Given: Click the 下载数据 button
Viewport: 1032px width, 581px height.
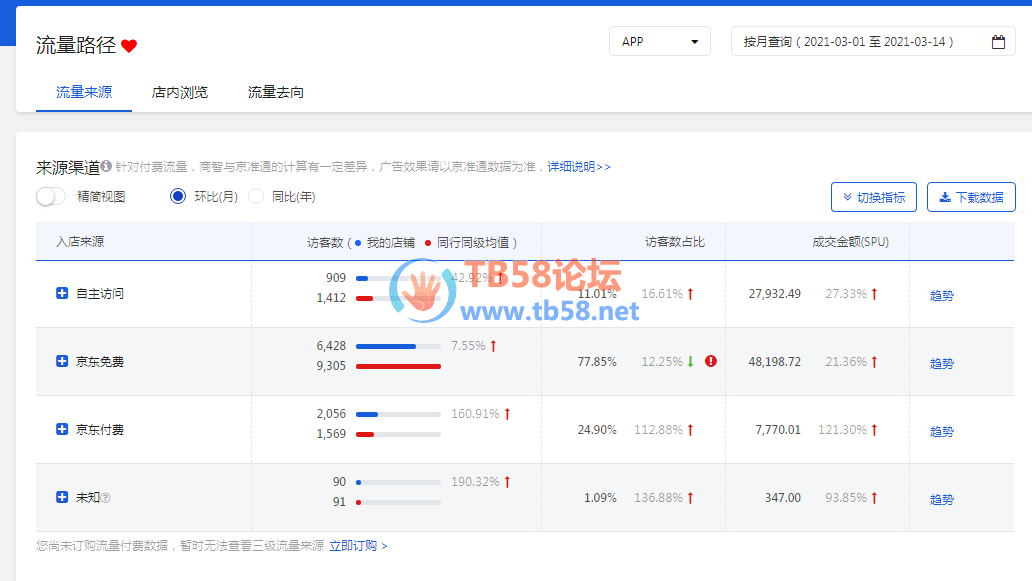Looking at the screenshot, I should coord(971,197).
